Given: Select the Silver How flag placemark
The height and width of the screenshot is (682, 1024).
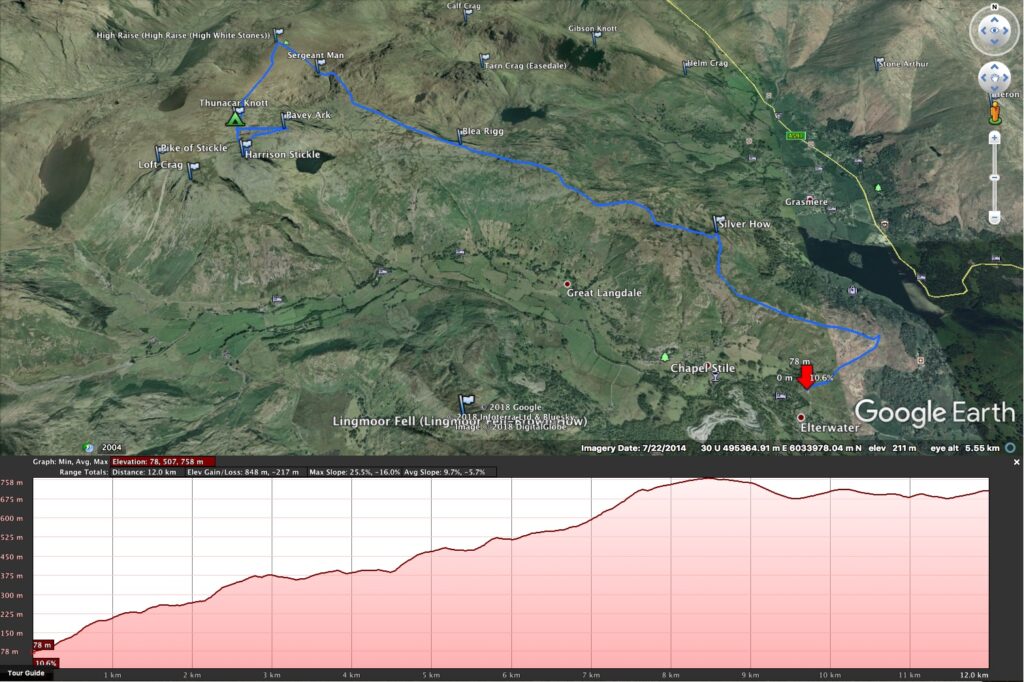Looking at the screenshot, I should coord(718,222).
